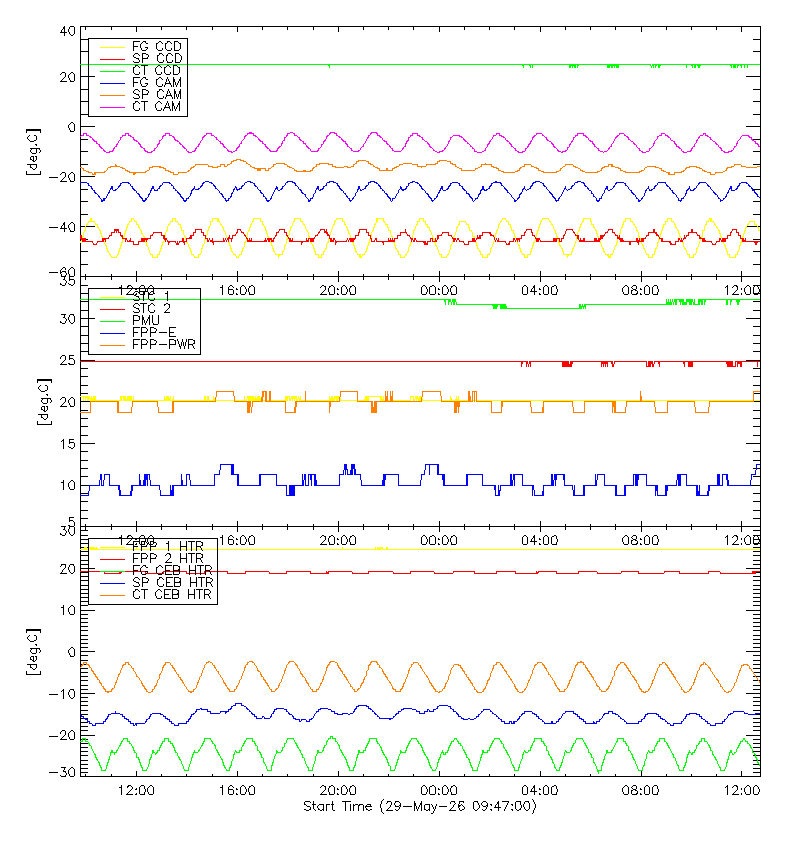Select the SP CAM legend entry
Image resolution: width=800 pixels, height=850 pixels.
(x=141, y=95)
